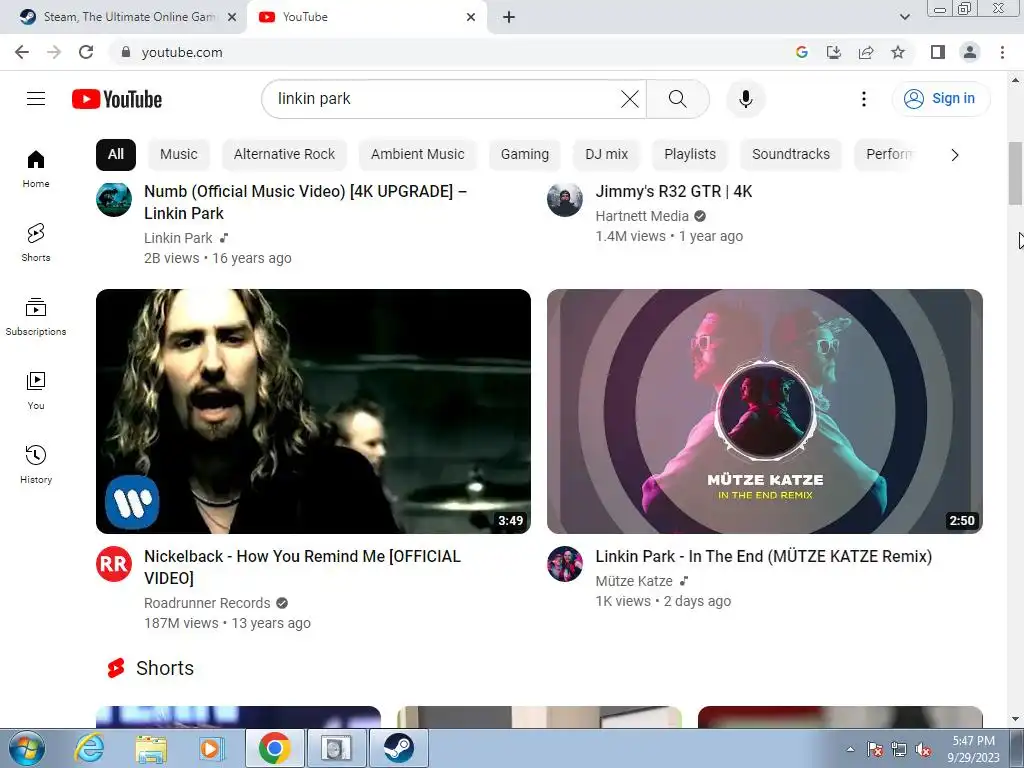1024x768 pixels.
Task: Click Mütze Katze channel avatar
Action: click(565, 564)
